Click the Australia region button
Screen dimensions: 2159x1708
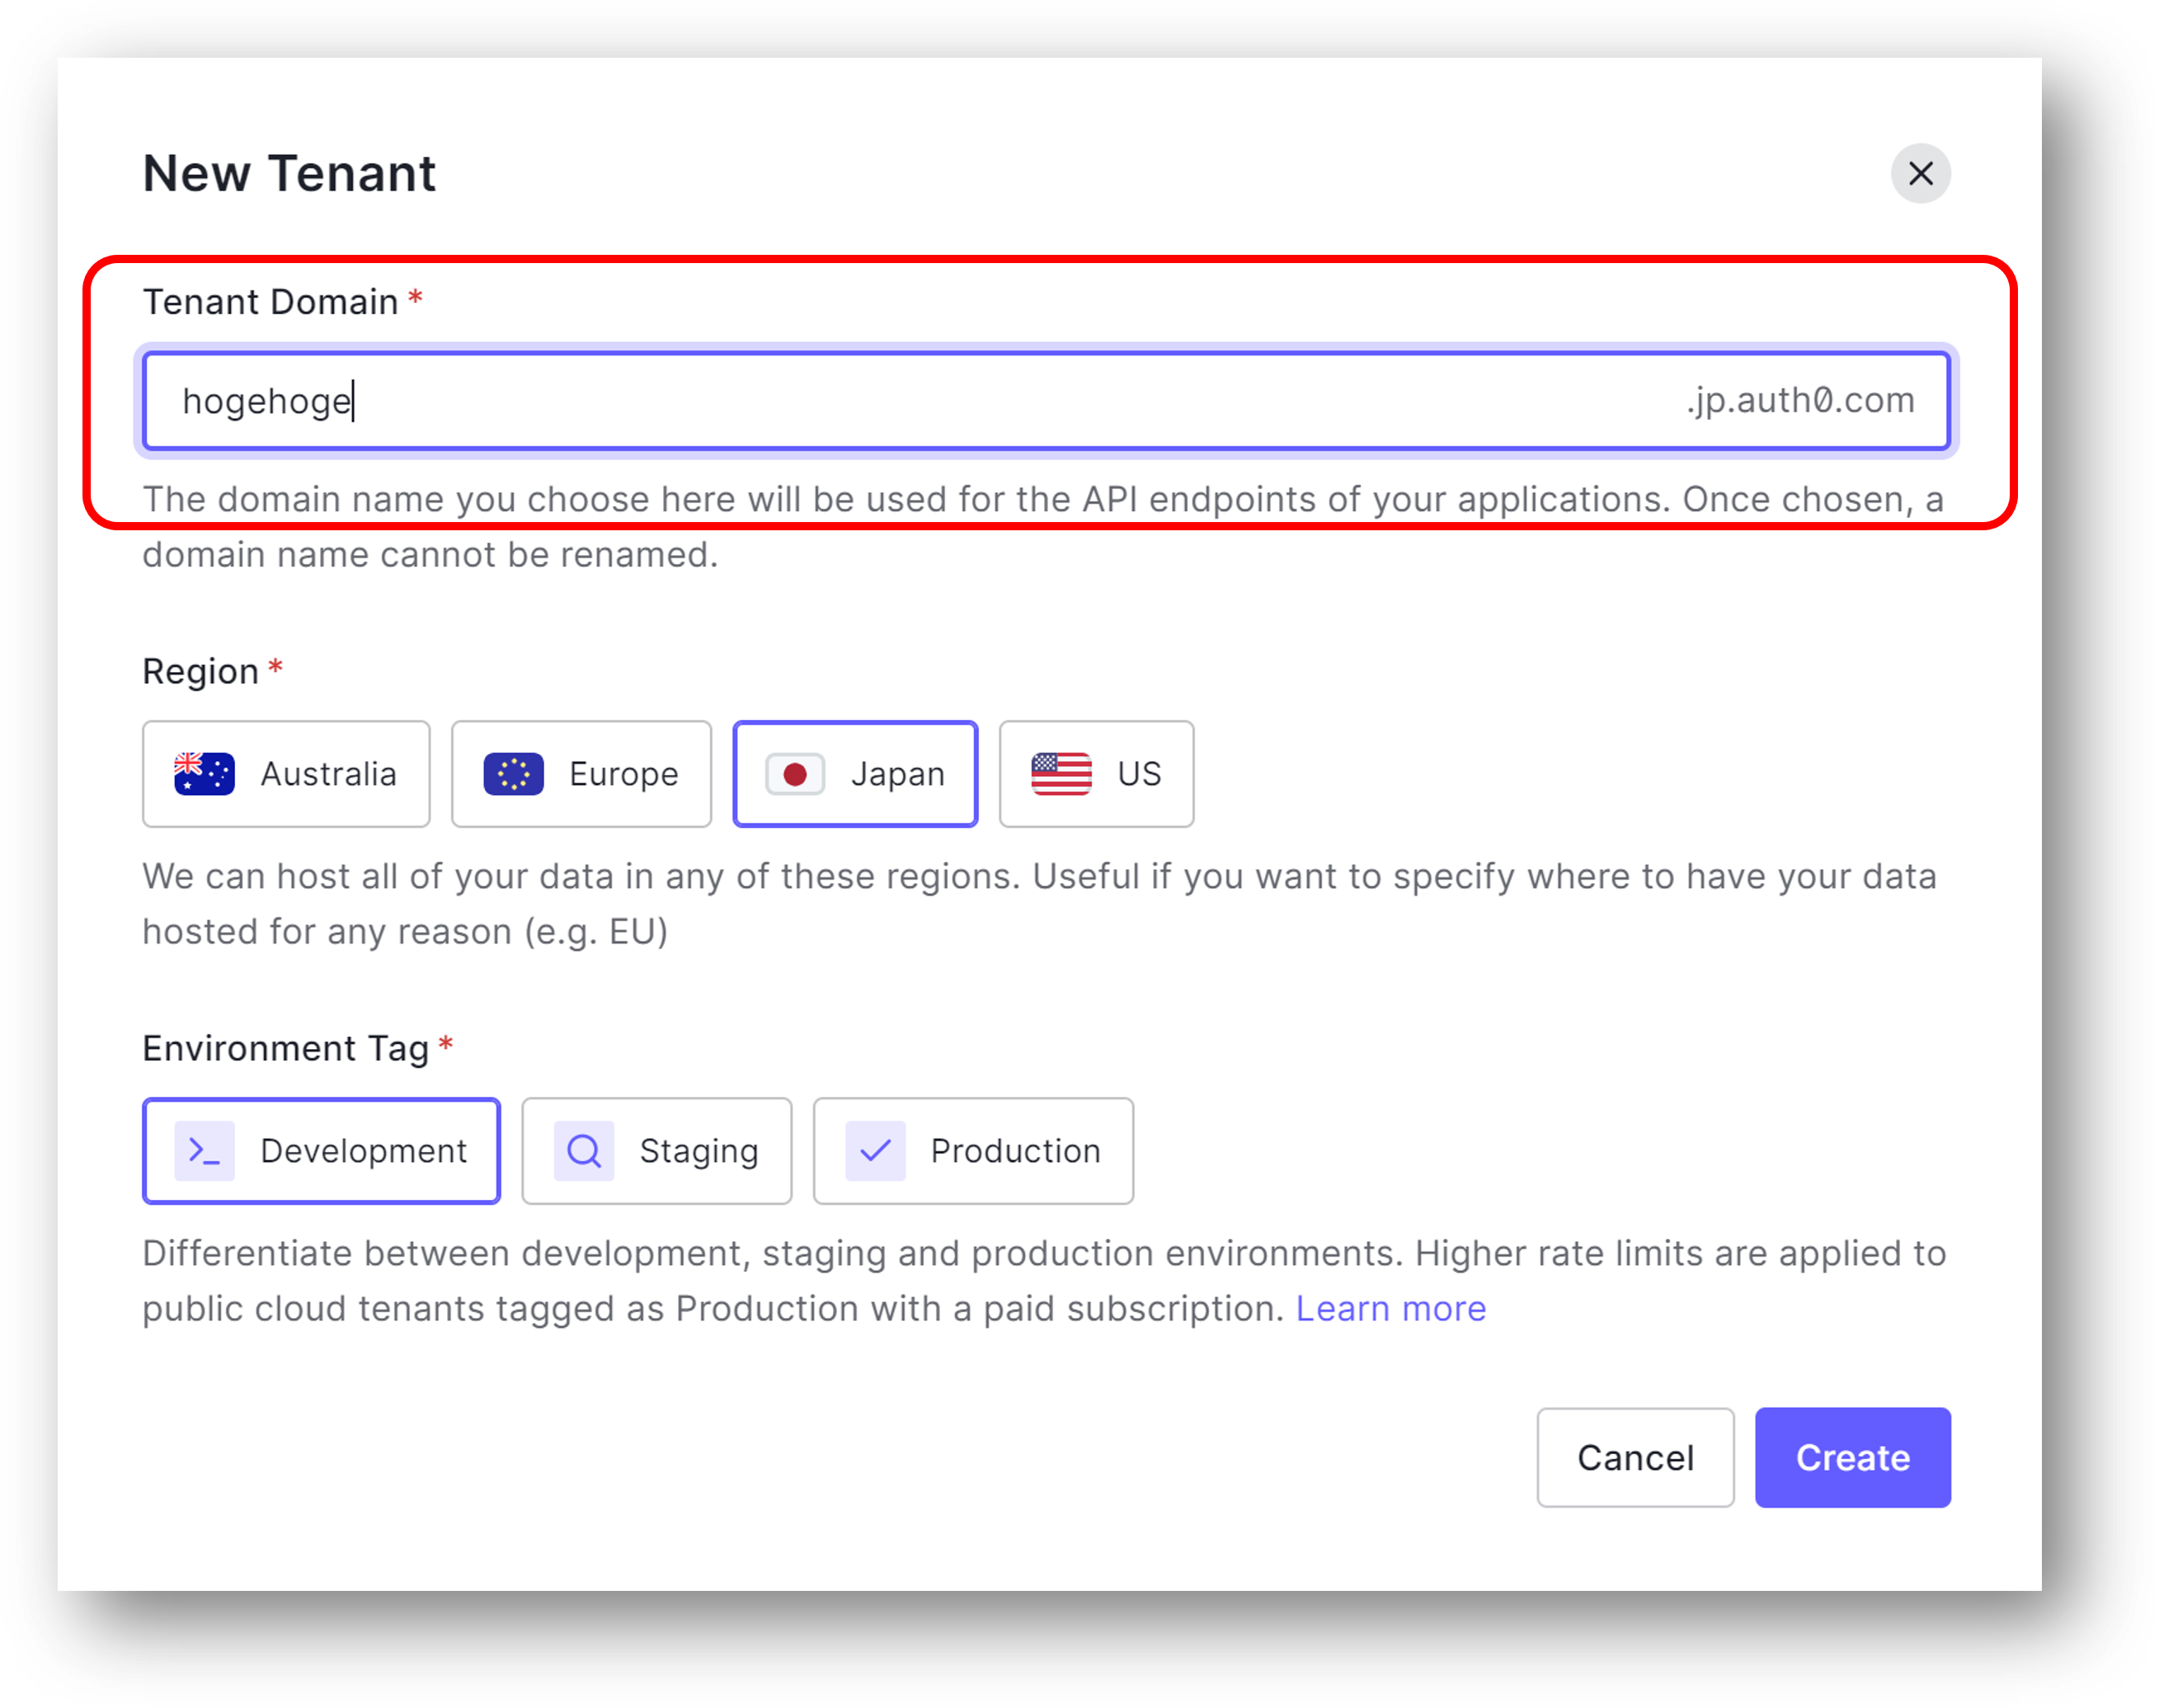287,773
